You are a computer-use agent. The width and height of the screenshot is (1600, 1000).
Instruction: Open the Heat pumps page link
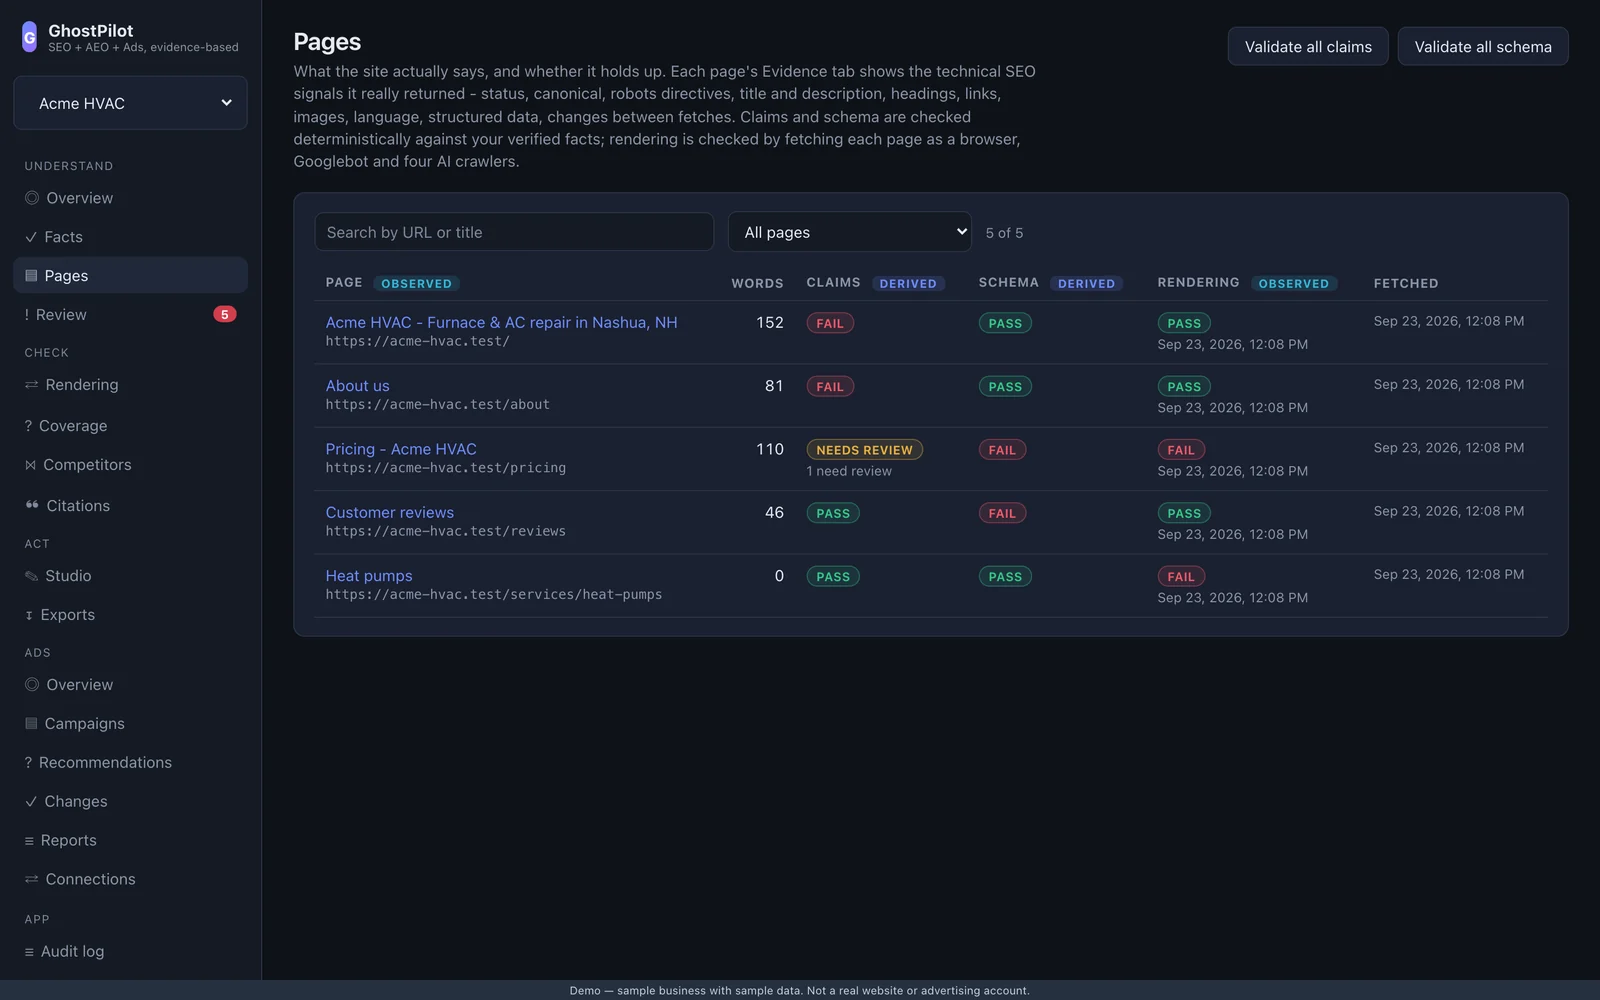(369, 576)
